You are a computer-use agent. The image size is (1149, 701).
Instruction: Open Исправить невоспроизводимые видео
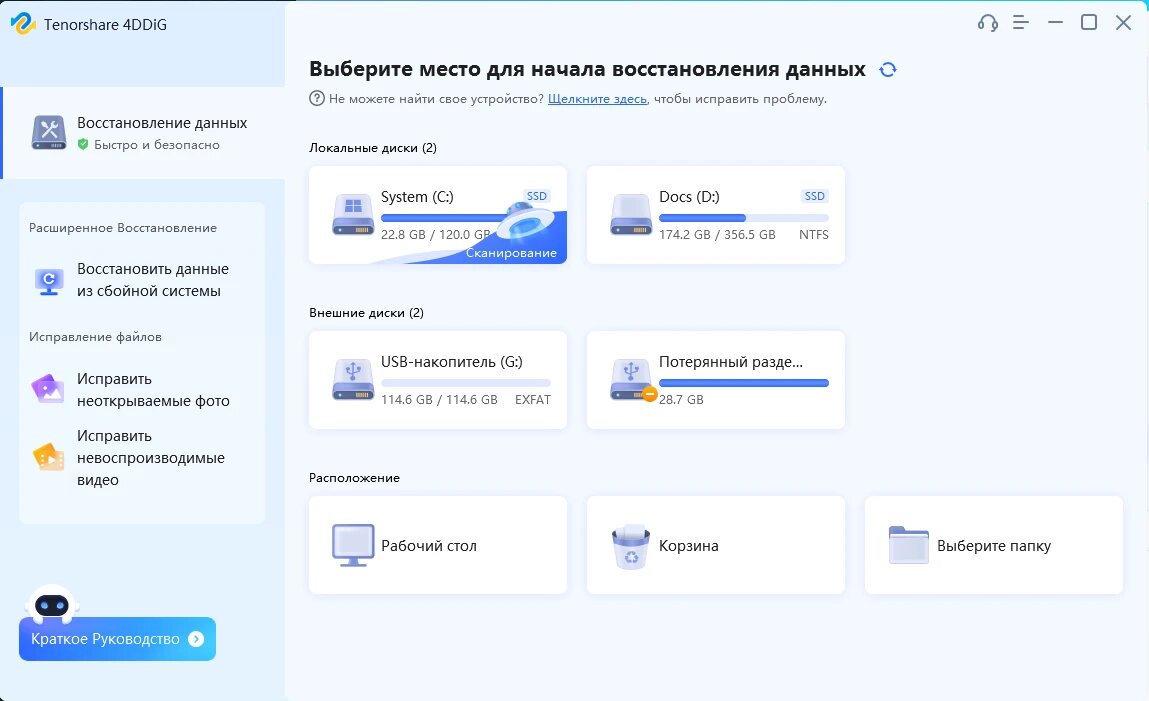[142, 458]
